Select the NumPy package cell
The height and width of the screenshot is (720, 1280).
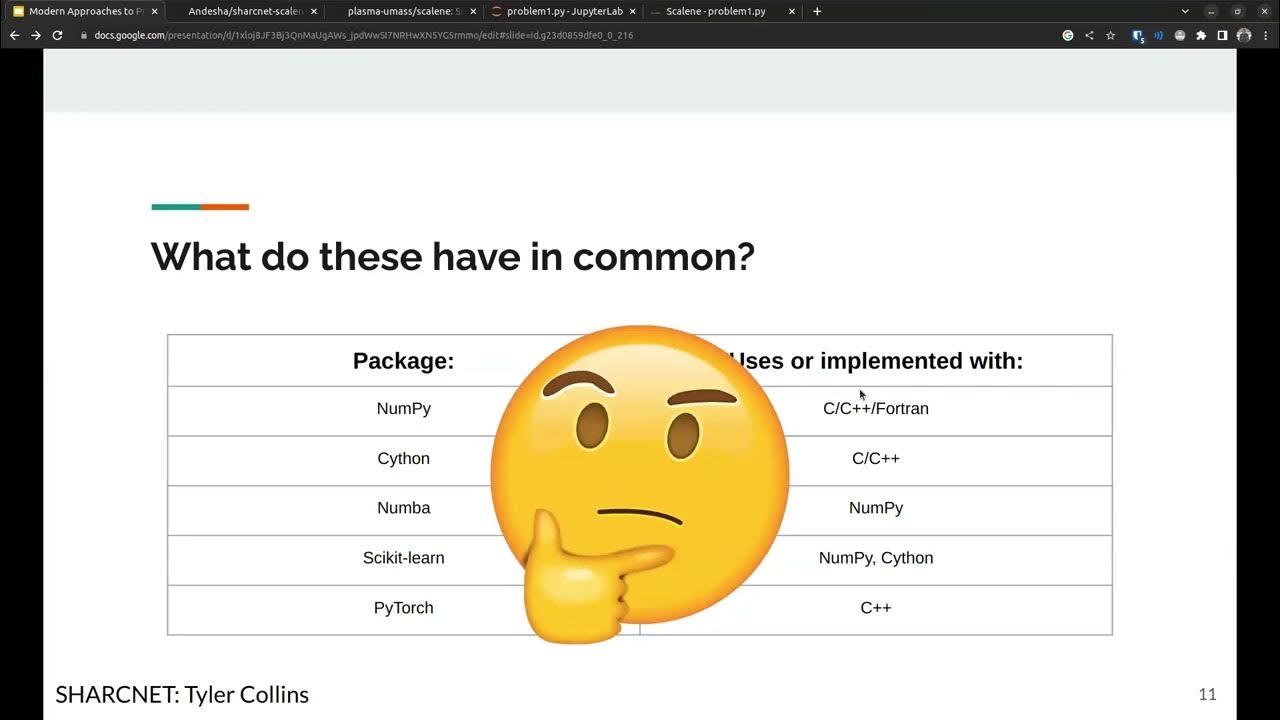(x=403, y=409)
